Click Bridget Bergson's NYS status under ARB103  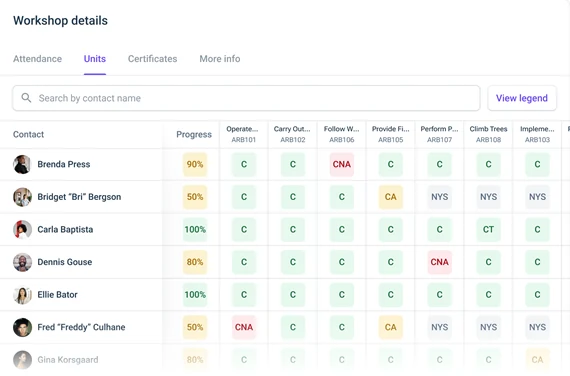point(537,197)
